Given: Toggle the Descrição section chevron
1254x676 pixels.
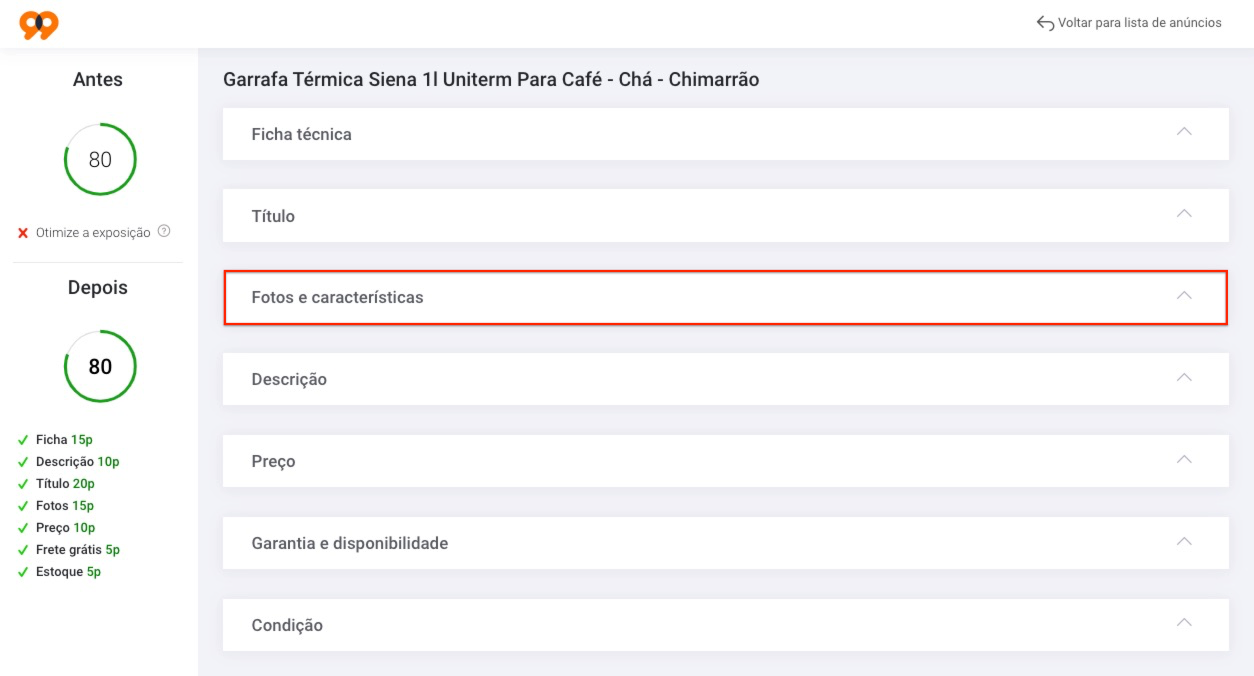Looking at the screenshot, I should (1184, 378).
